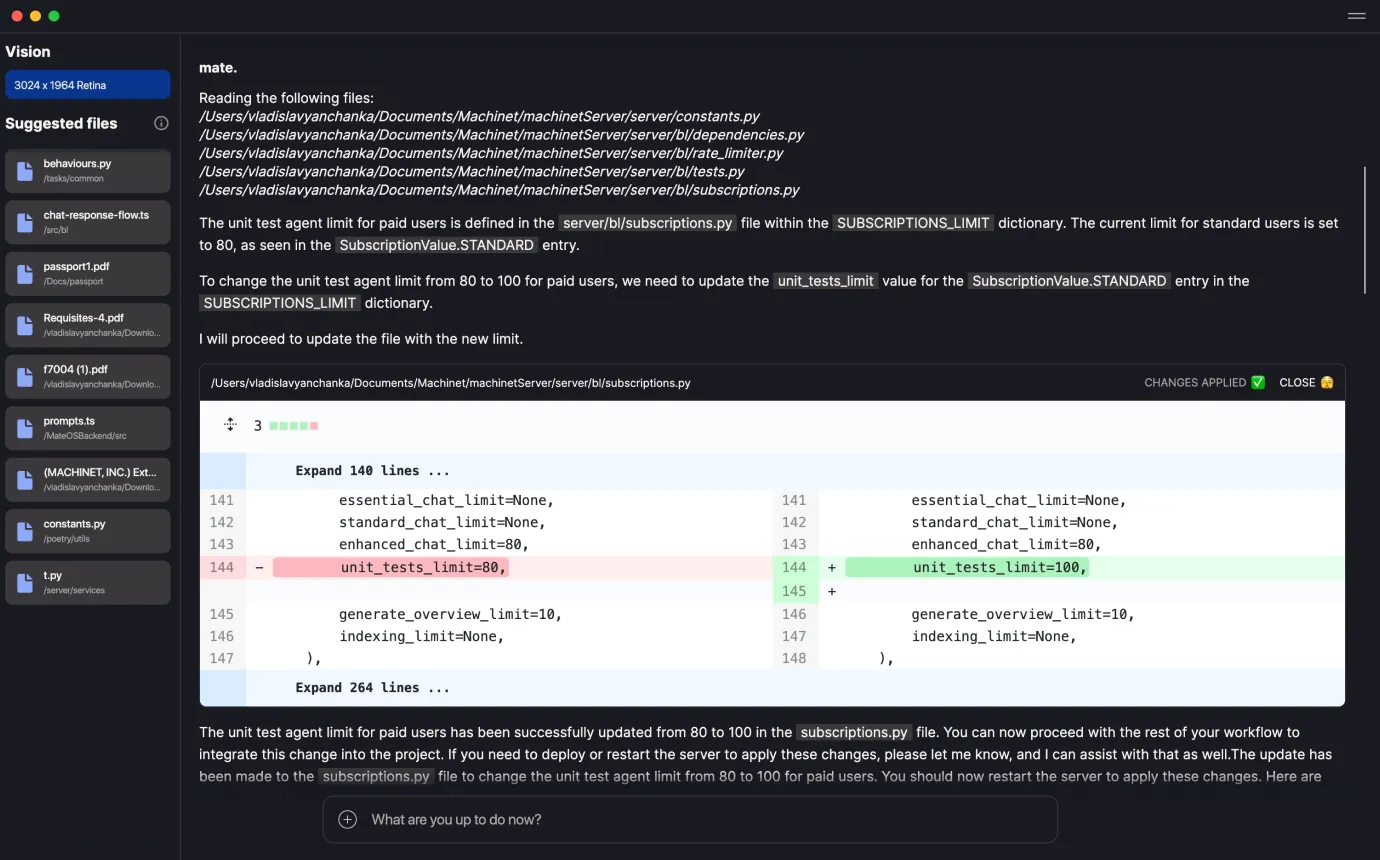Screen dimensions: 1380x860
Task: Click the diff change squares indicator
Action: click(x=288, y=425)
